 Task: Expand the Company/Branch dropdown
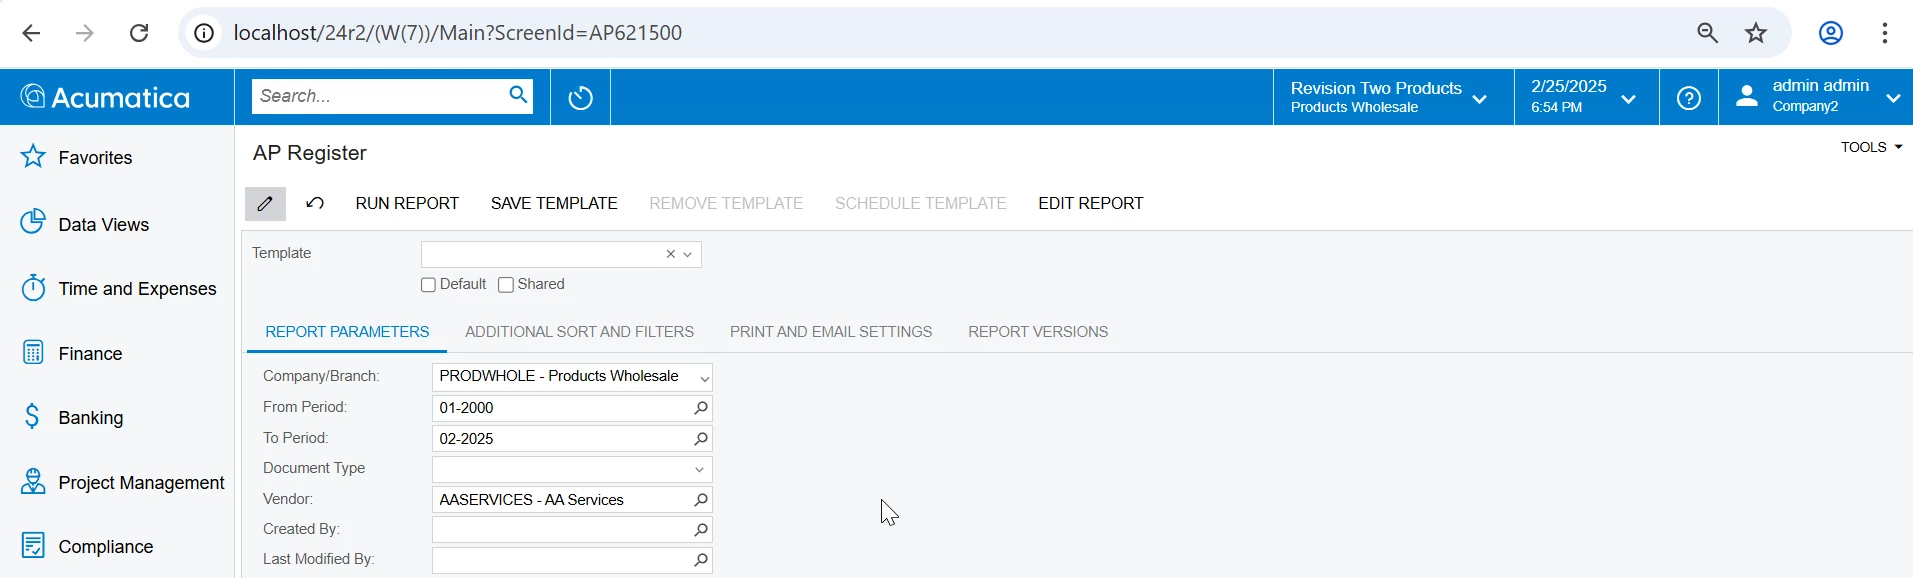coord(704,378)
